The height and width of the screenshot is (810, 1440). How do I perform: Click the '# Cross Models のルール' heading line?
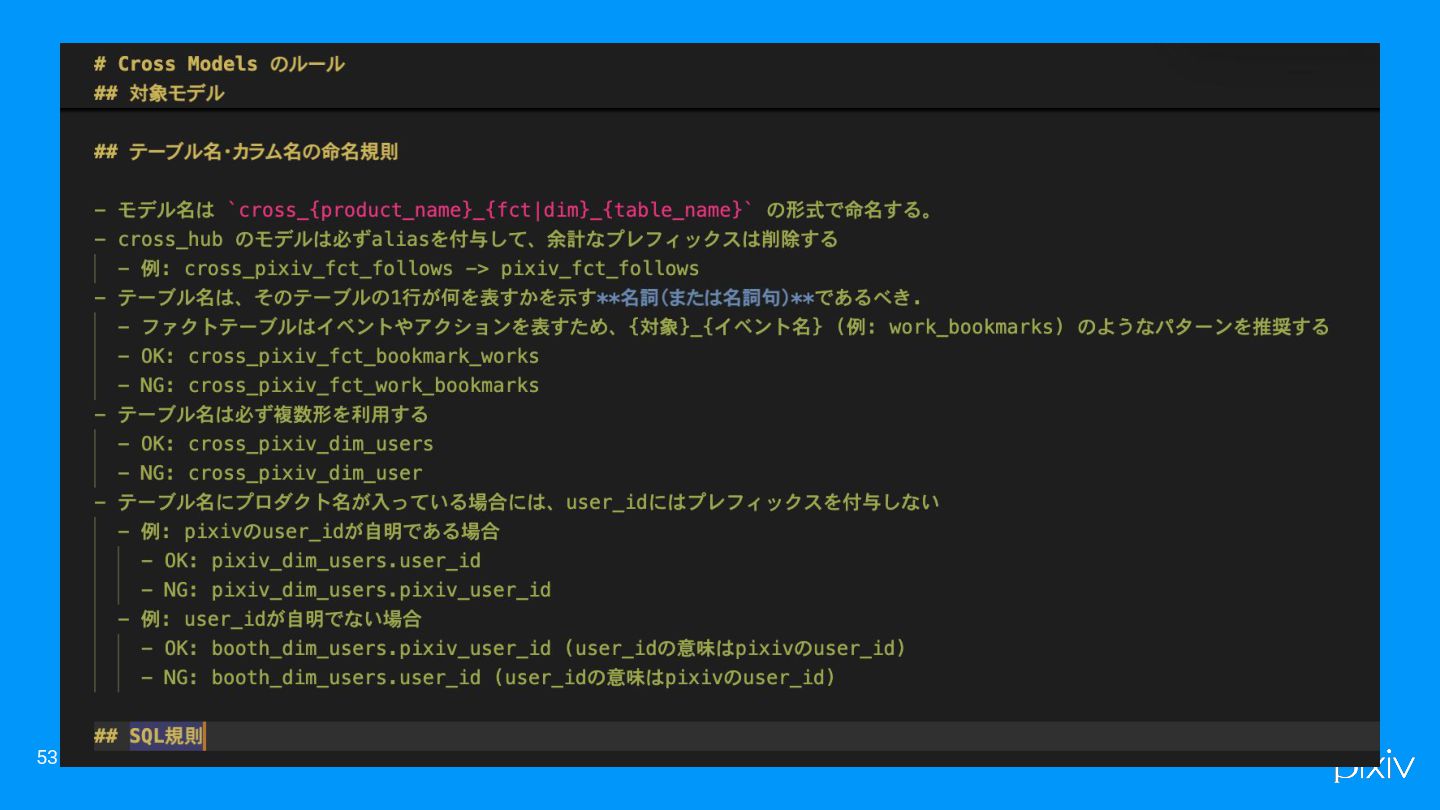click(x=219, y=64)
